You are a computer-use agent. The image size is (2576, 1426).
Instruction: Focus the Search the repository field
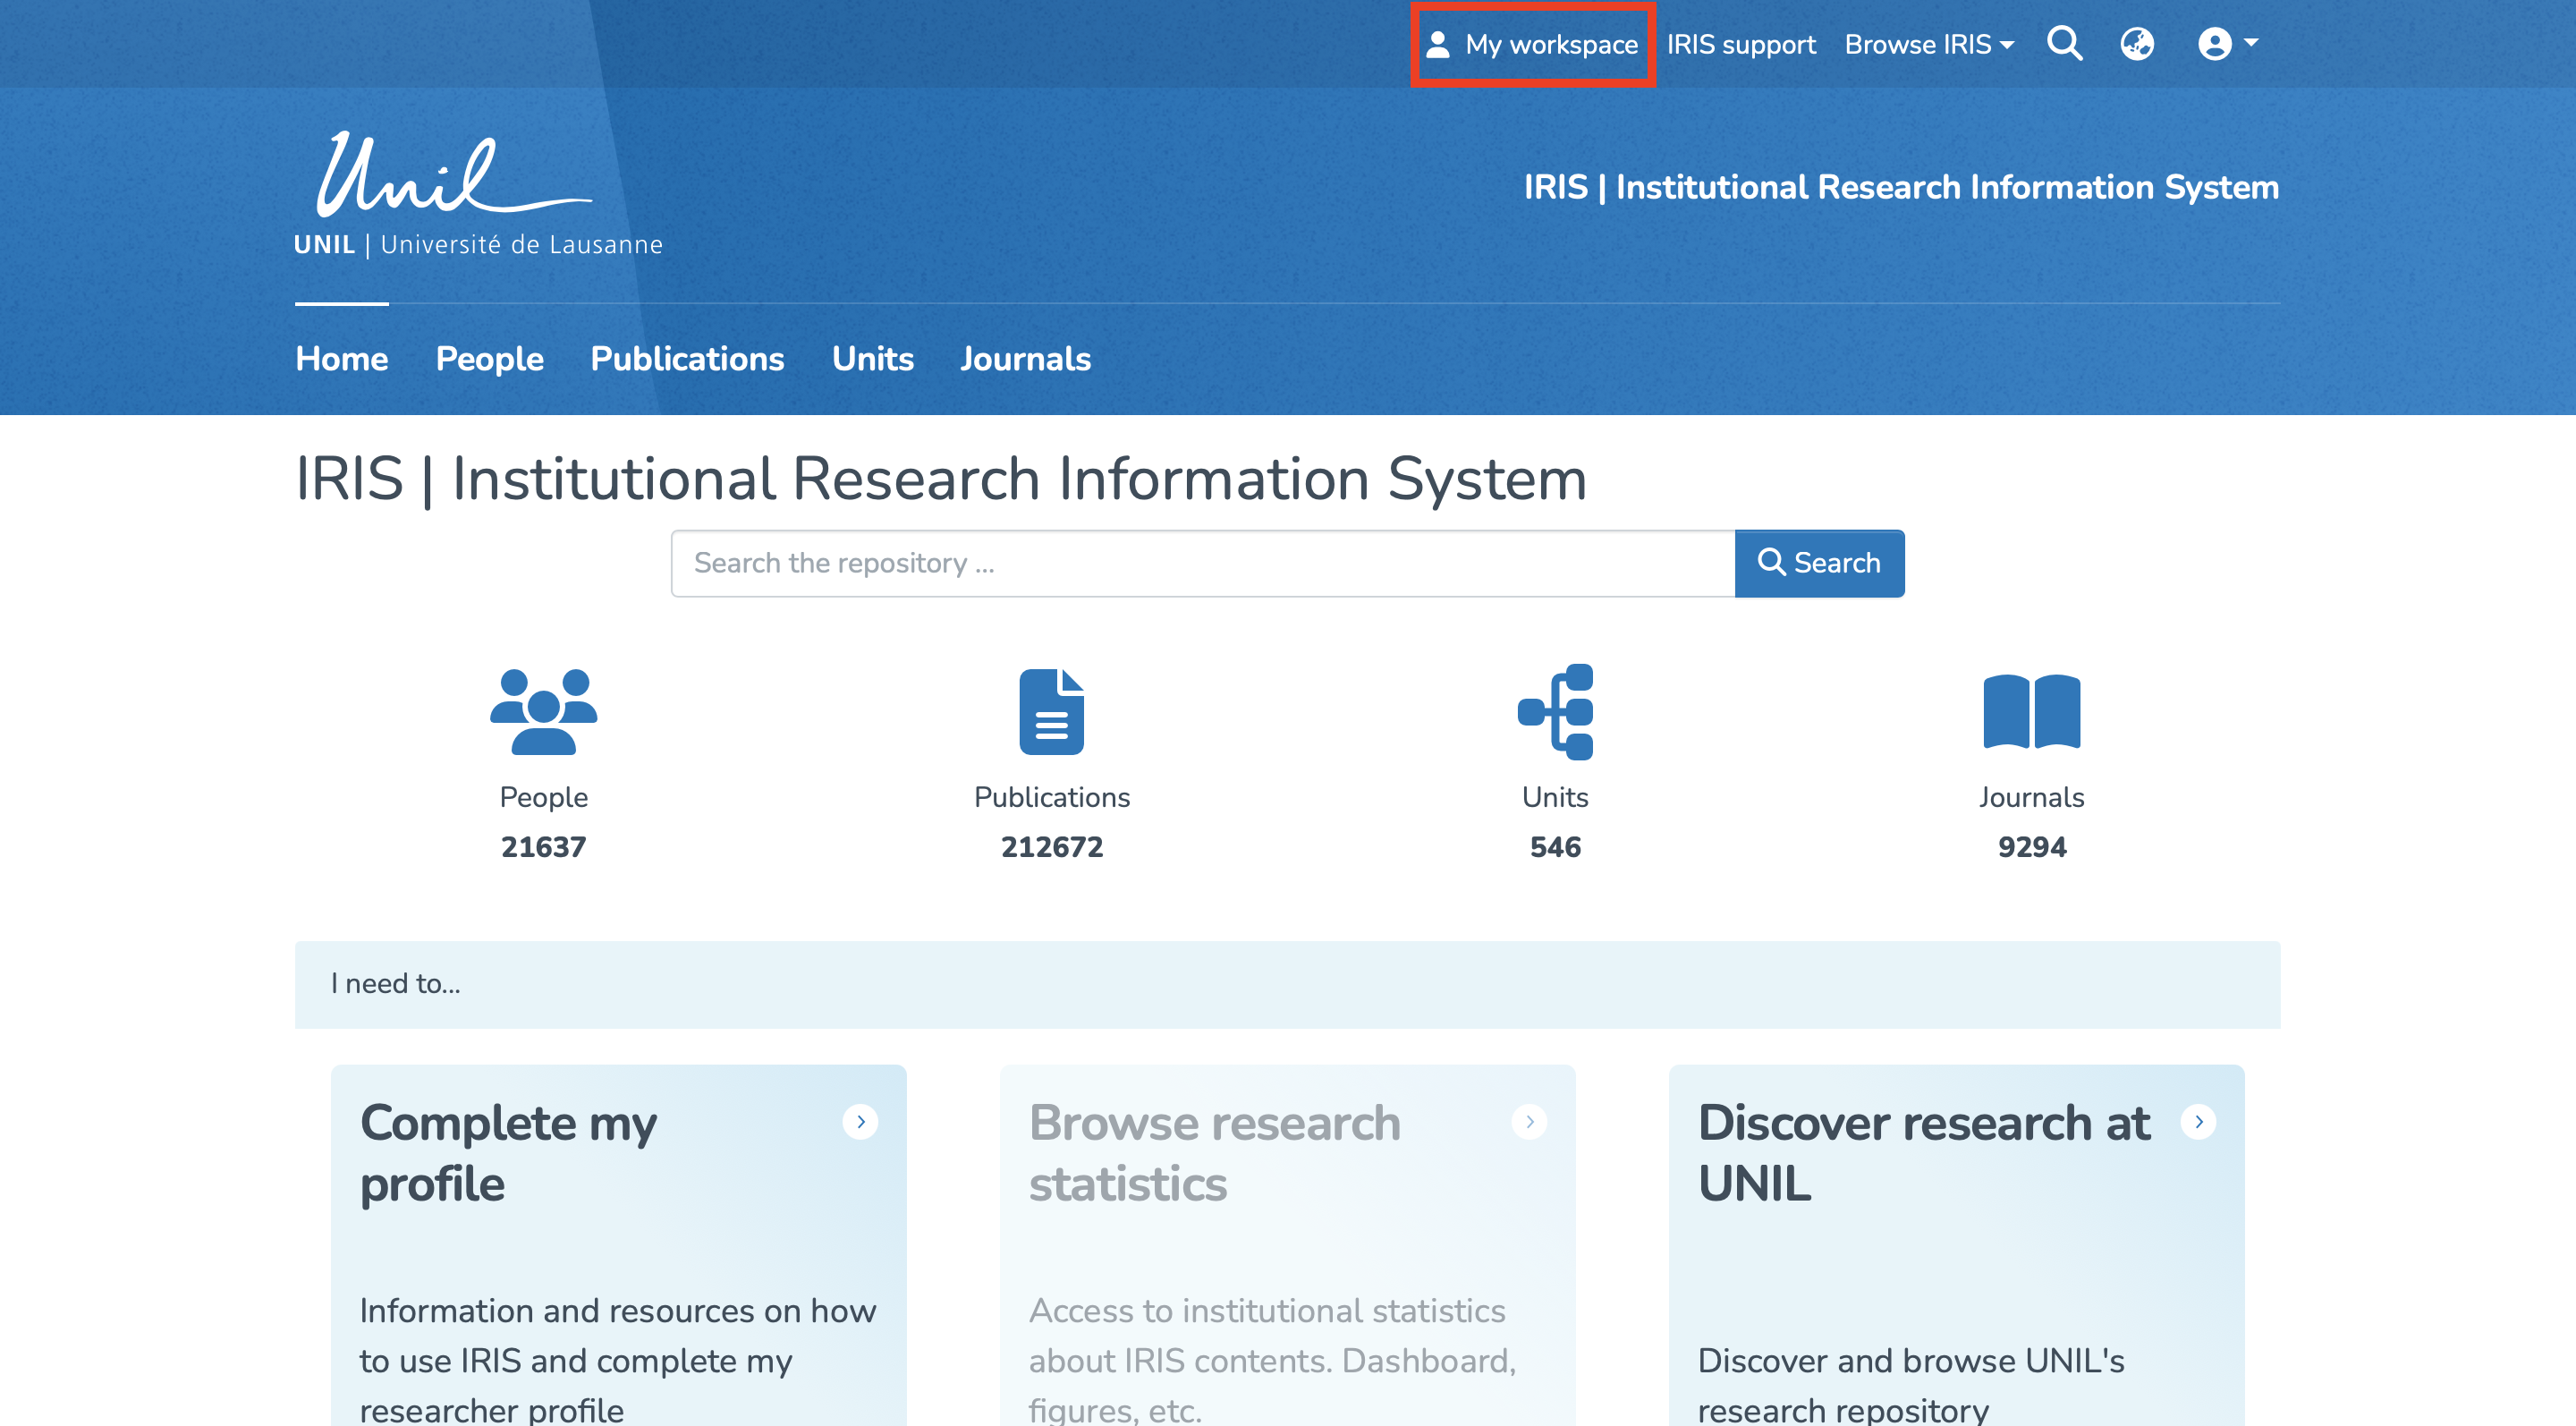(x=1202, y=564)
